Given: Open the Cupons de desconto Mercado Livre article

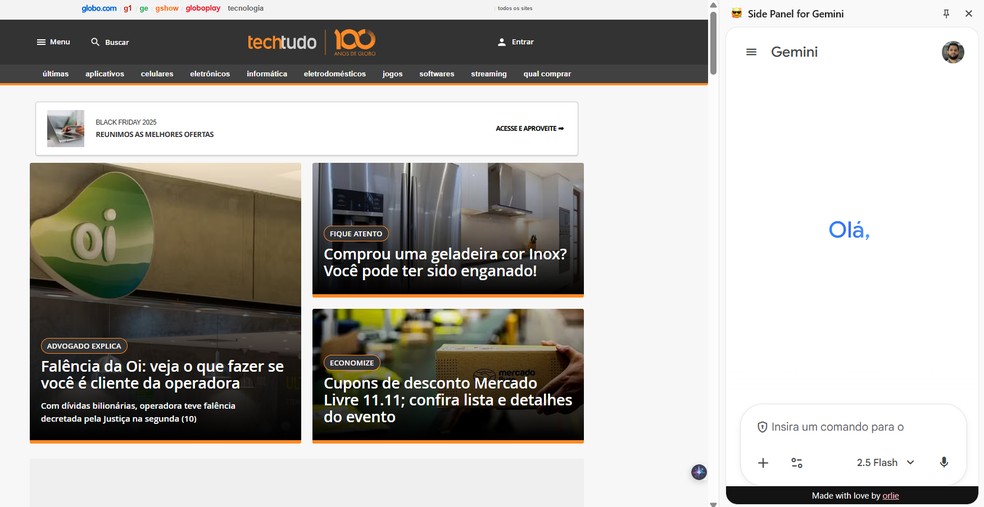Looking at the screenshot, I should [x=448, y=400].
